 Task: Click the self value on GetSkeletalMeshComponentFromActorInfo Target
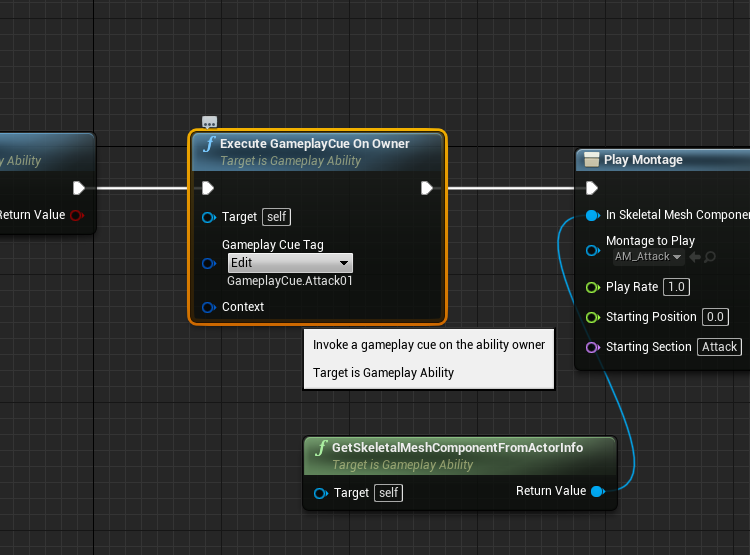coord(388,493)
